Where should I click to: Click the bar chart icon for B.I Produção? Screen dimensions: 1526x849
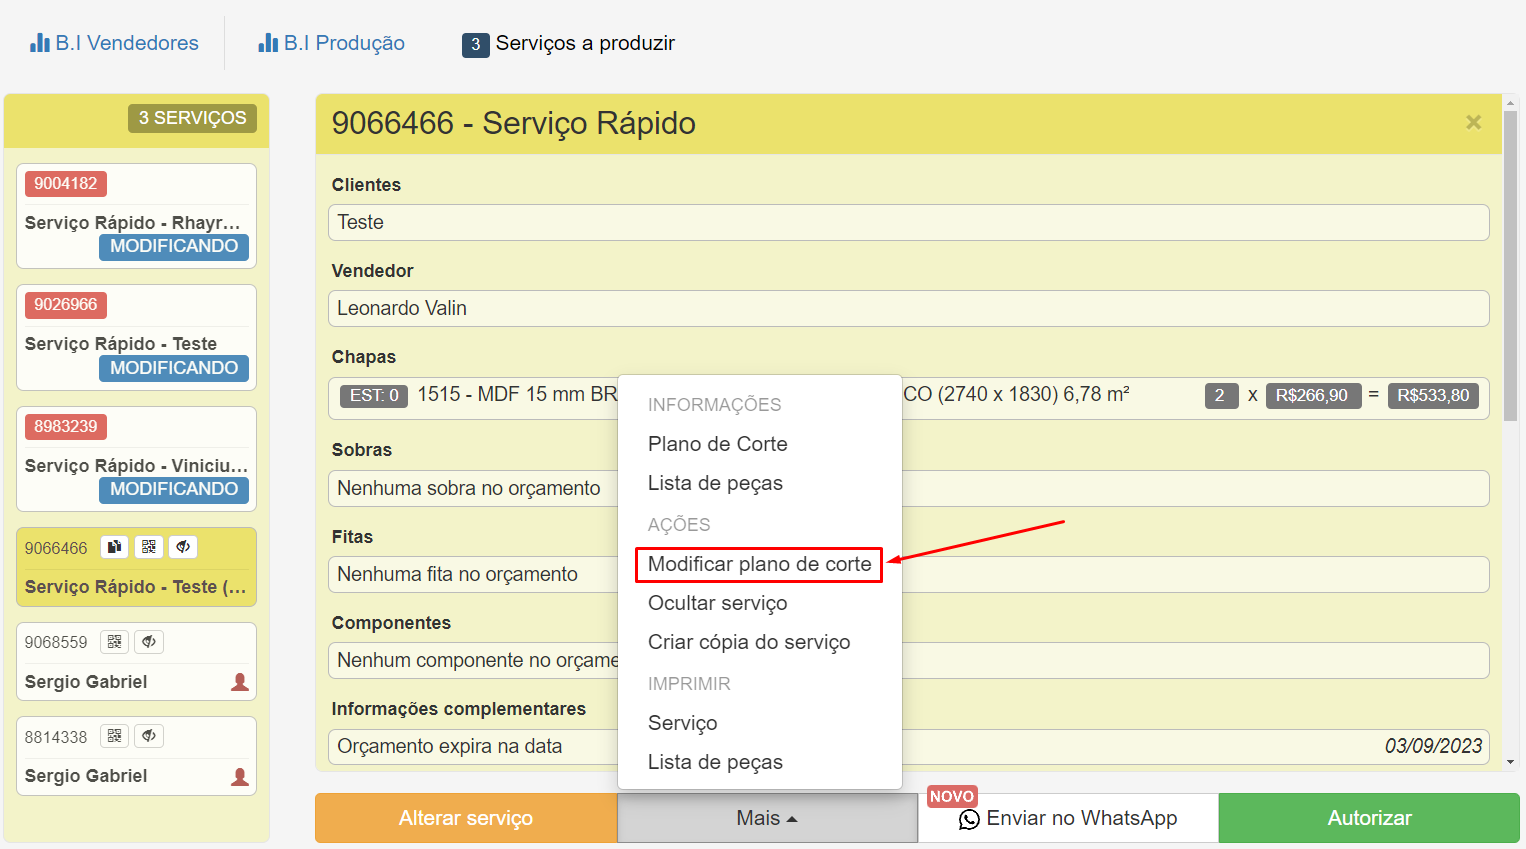(268, 43)
